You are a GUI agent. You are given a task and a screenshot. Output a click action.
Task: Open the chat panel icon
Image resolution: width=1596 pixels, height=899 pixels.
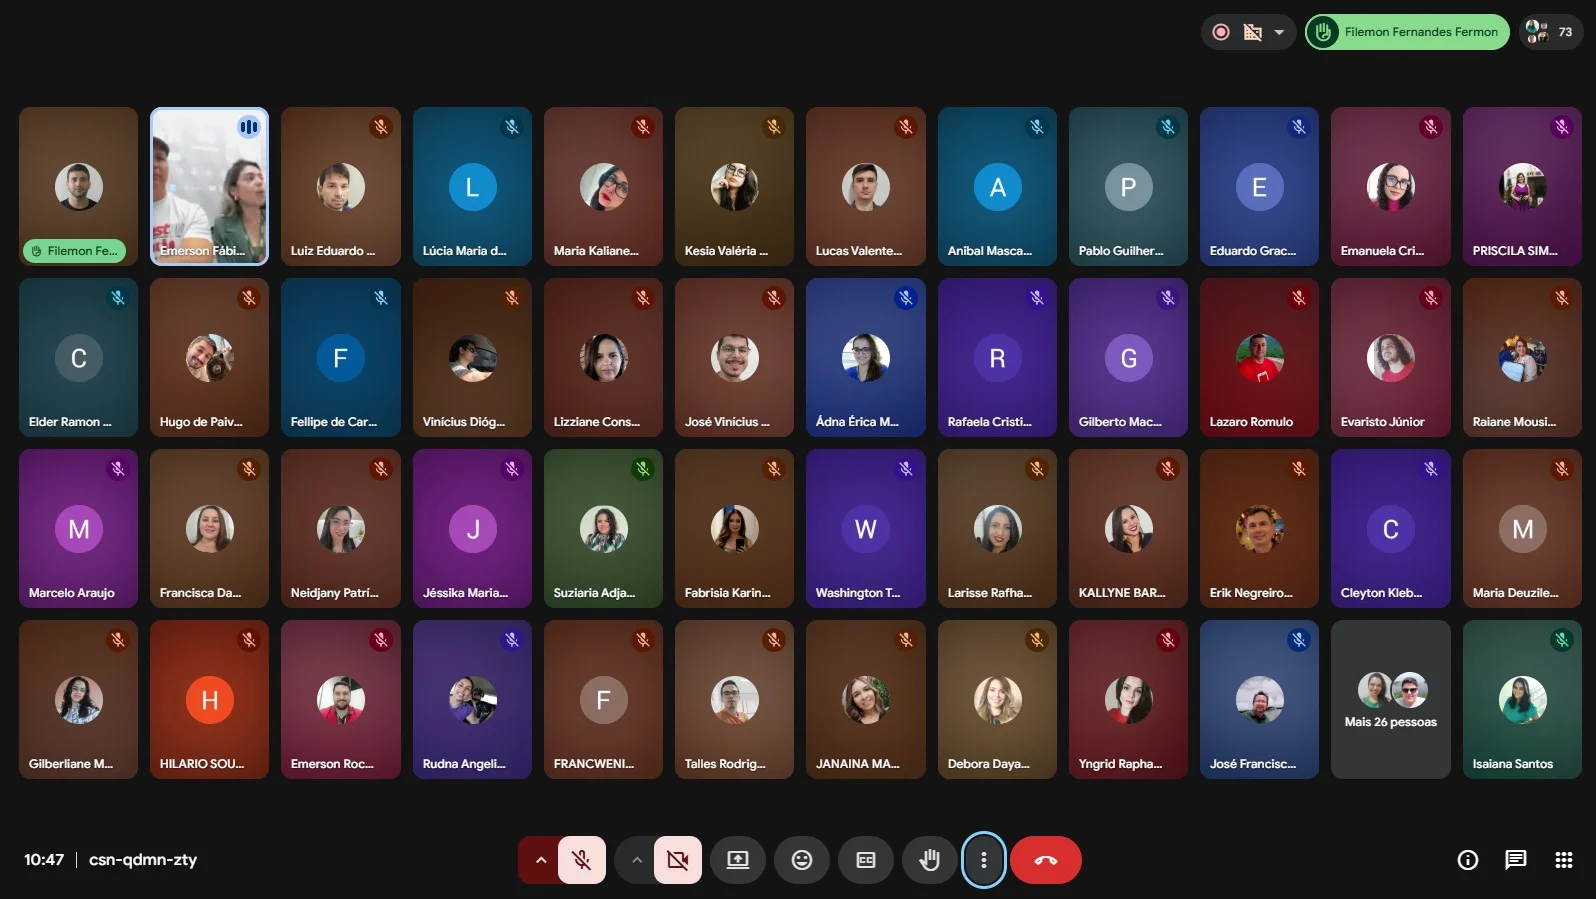[x=1516, y=860]
